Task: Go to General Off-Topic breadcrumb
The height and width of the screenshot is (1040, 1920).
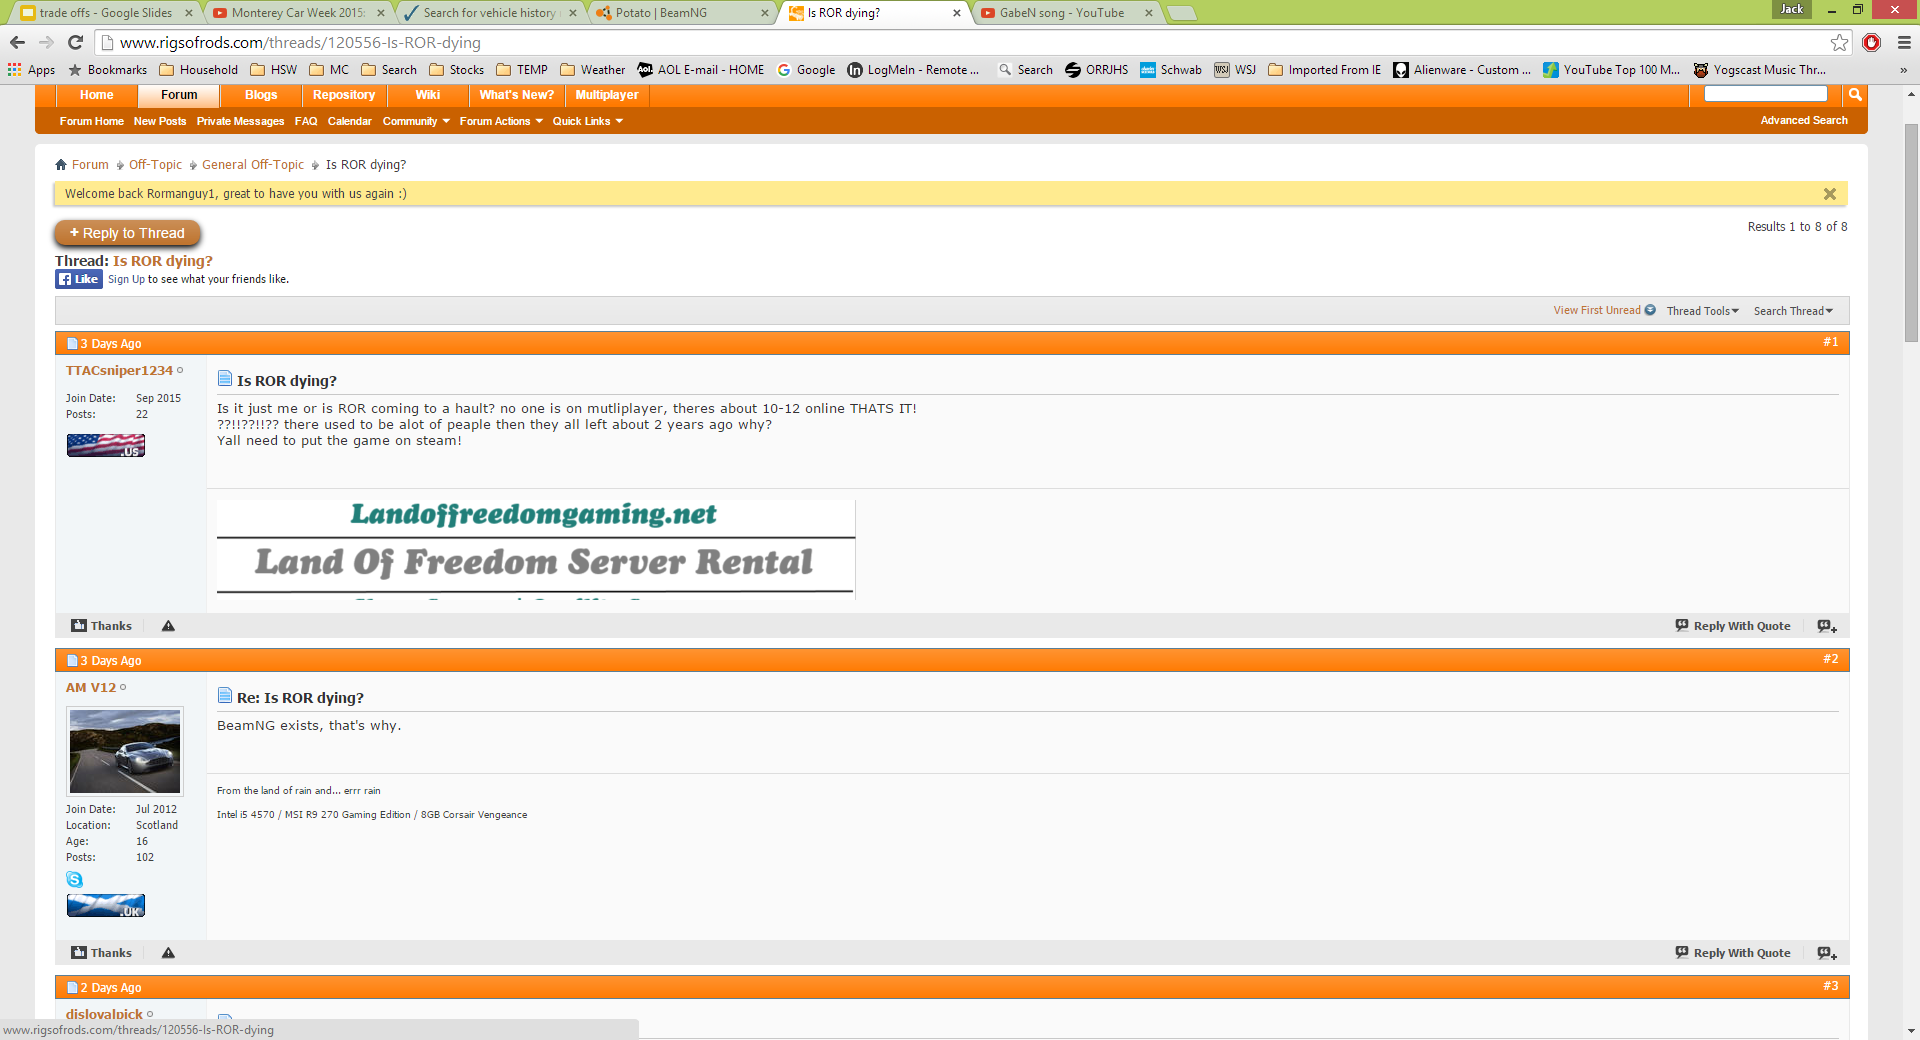Action: click(253, 165)
